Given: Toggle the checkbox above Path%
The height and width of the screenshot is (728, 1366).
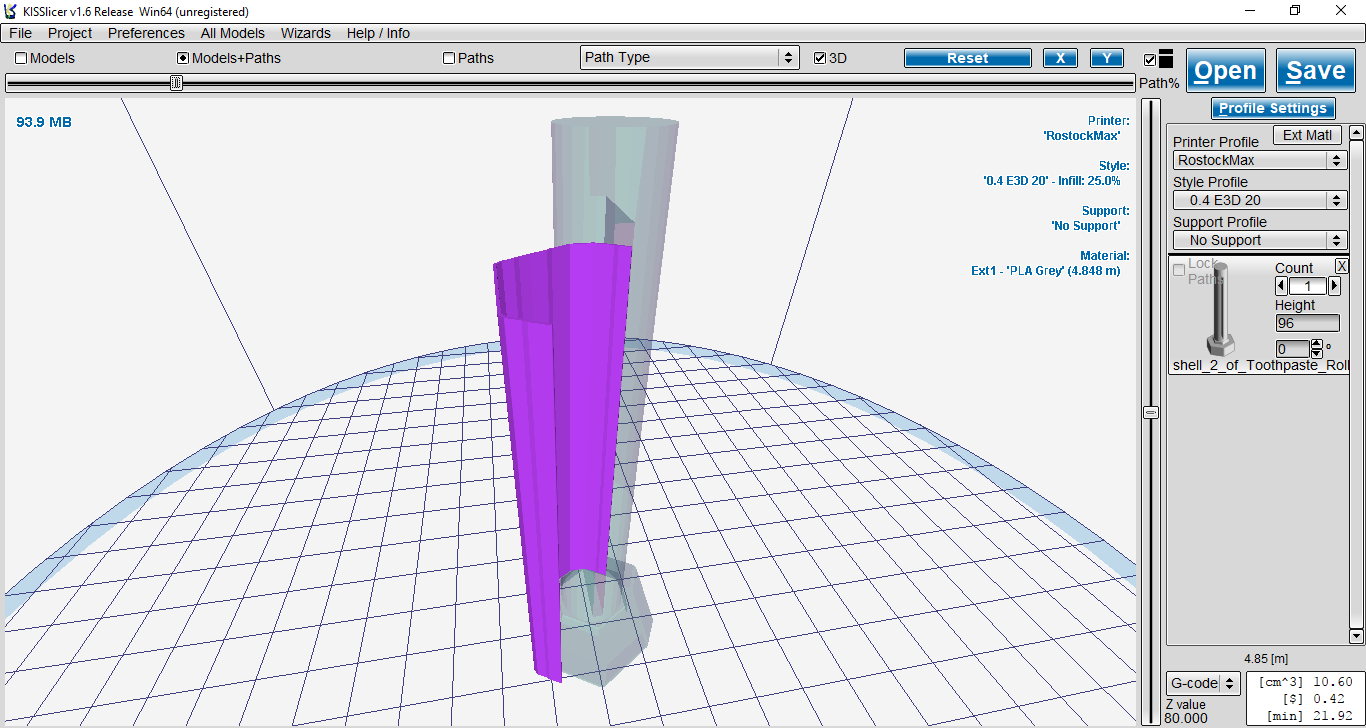Looking at the screenshot, I should point(1150,60).
